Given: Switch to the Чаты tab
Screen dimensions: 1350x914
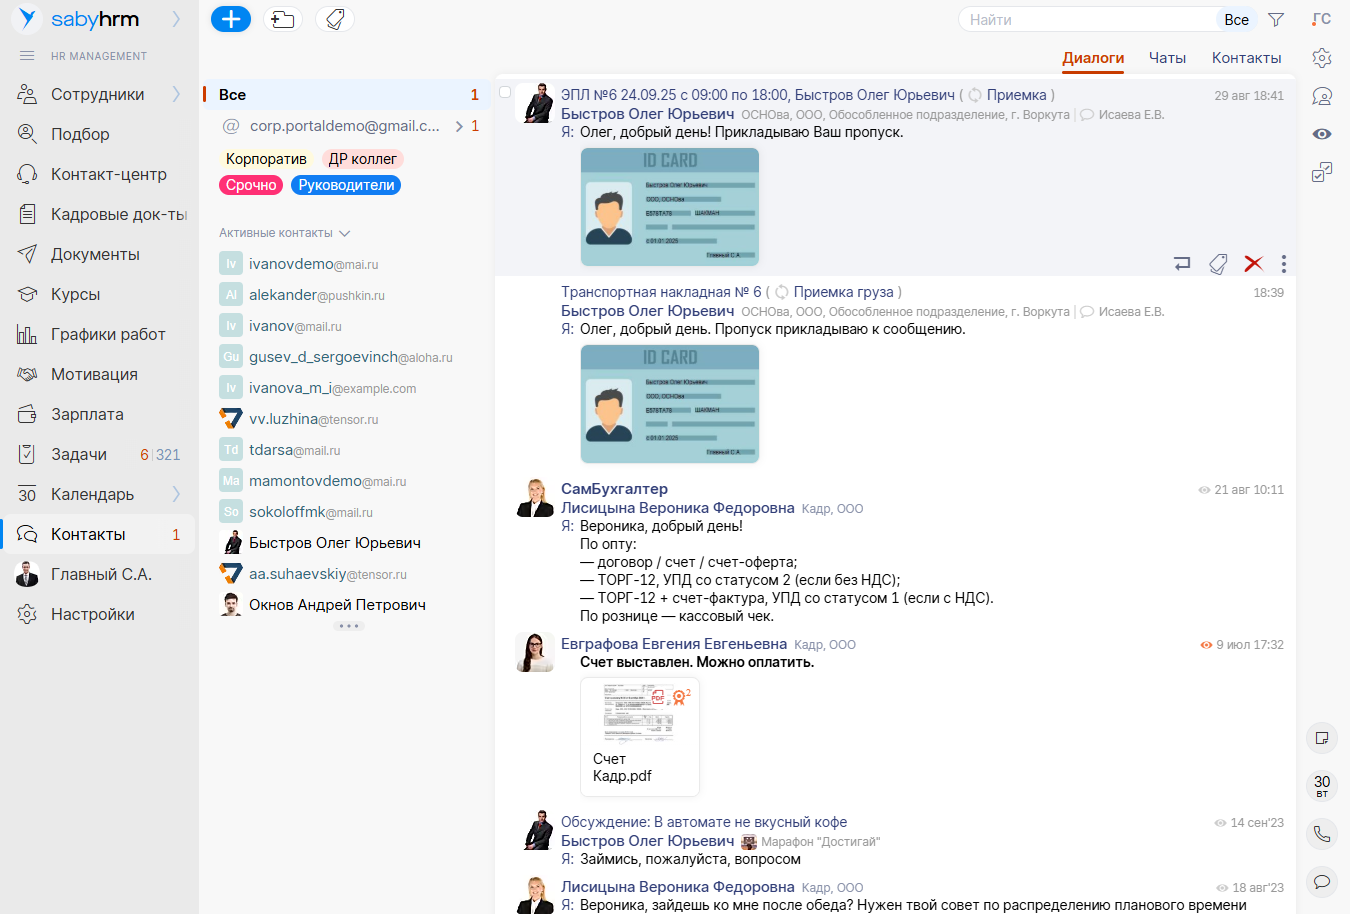Looking at the screenshot, I should [1167, 58].
